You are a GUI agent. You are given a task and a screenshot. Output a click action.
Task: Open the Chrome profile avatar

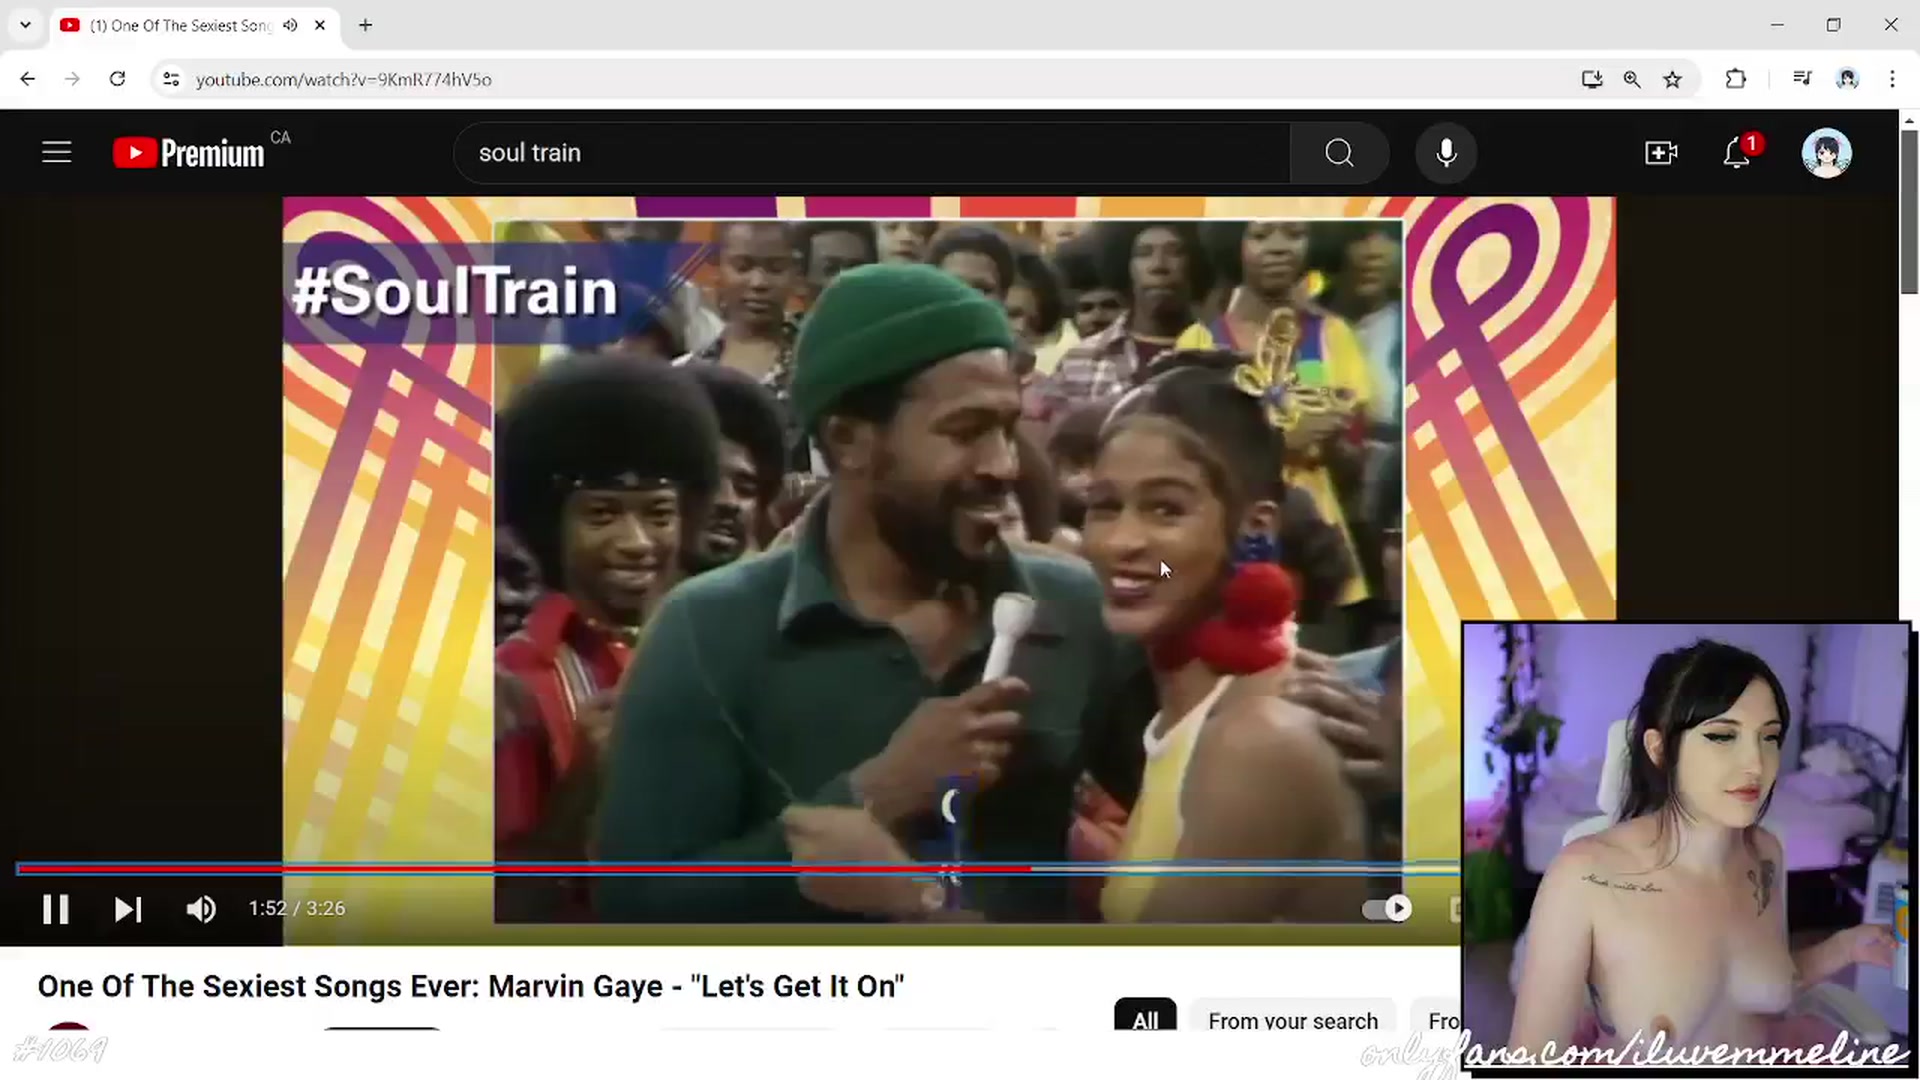pyautogui.click(x=1847, y=79)
